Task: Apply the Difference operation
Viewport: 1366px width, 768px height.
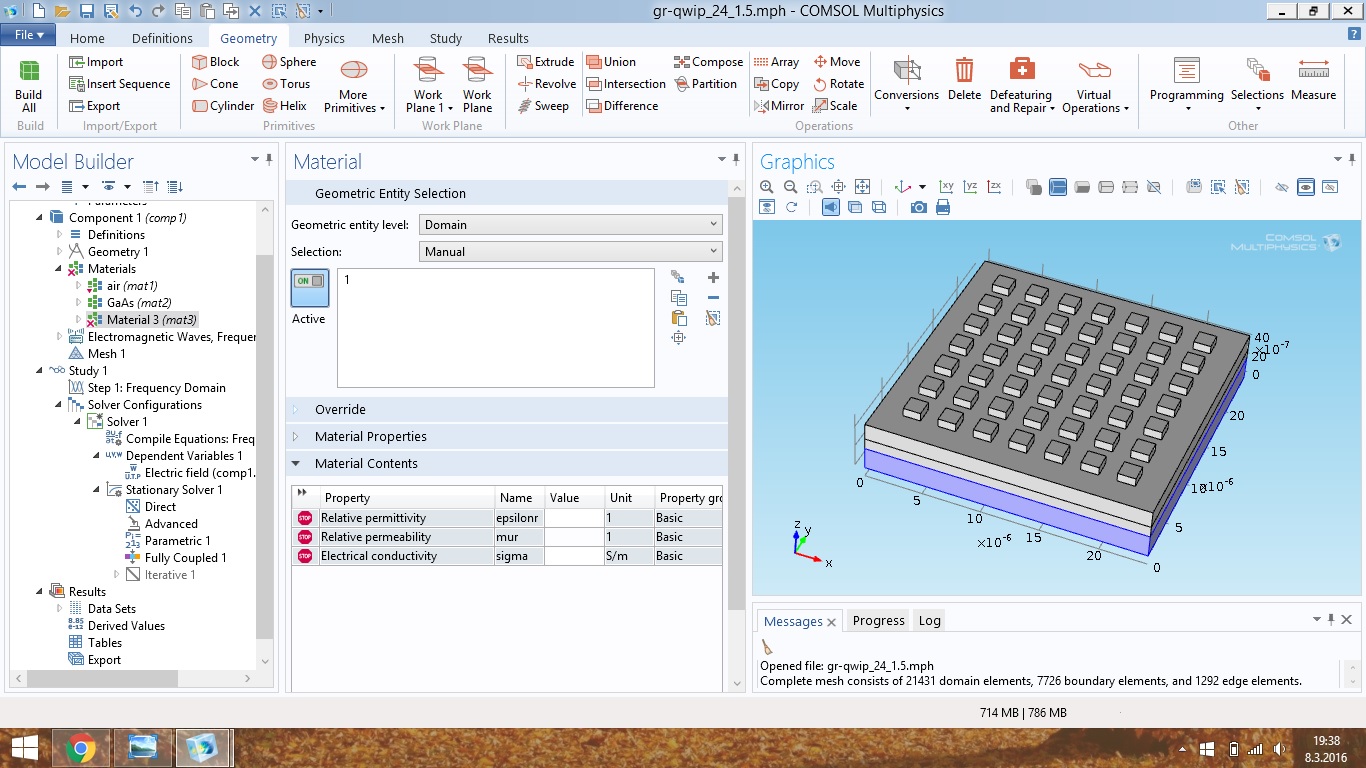Action: tap(622, 106)
